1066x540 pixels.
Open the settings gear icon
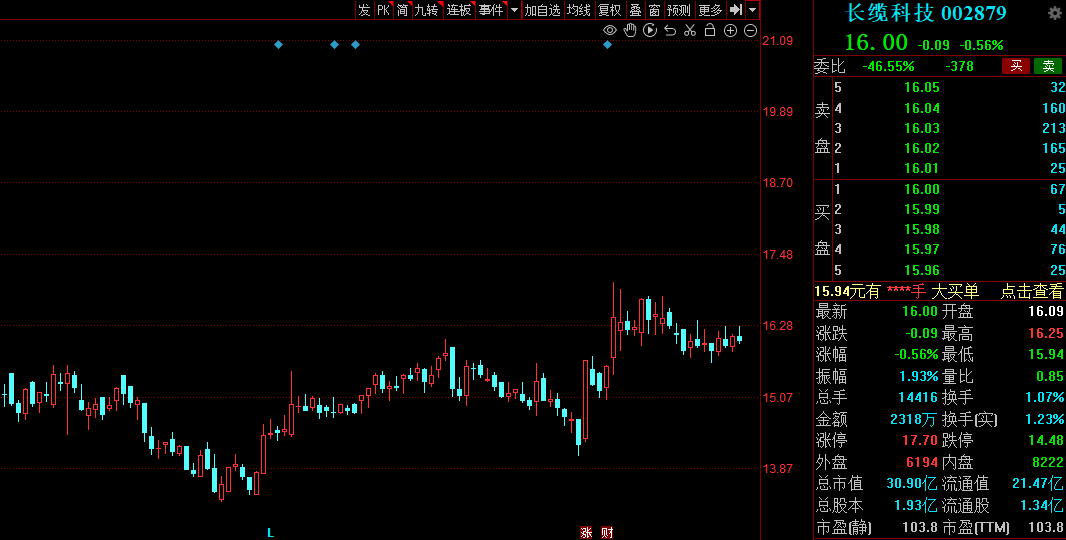[1054, 13]
